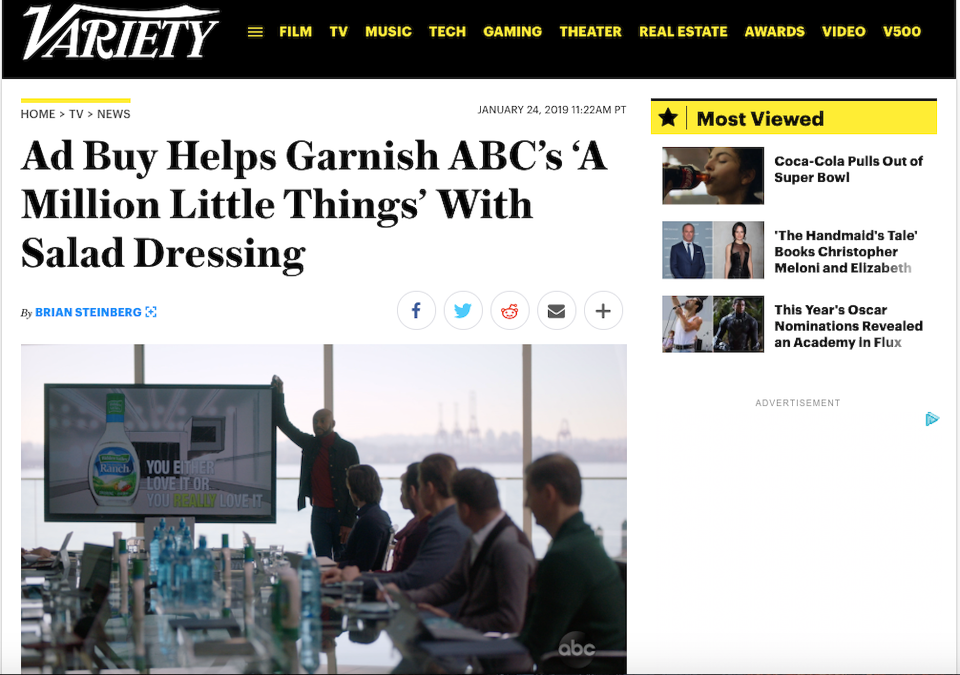Open Handmaid's Tale story thumbnail
The width and height of the screenshot is (960, 675).
713,250
